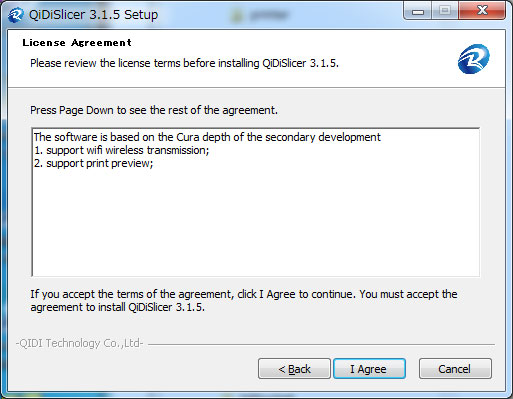
Task: Click the blue QIDI logo in header
Action: click(474, 59)
